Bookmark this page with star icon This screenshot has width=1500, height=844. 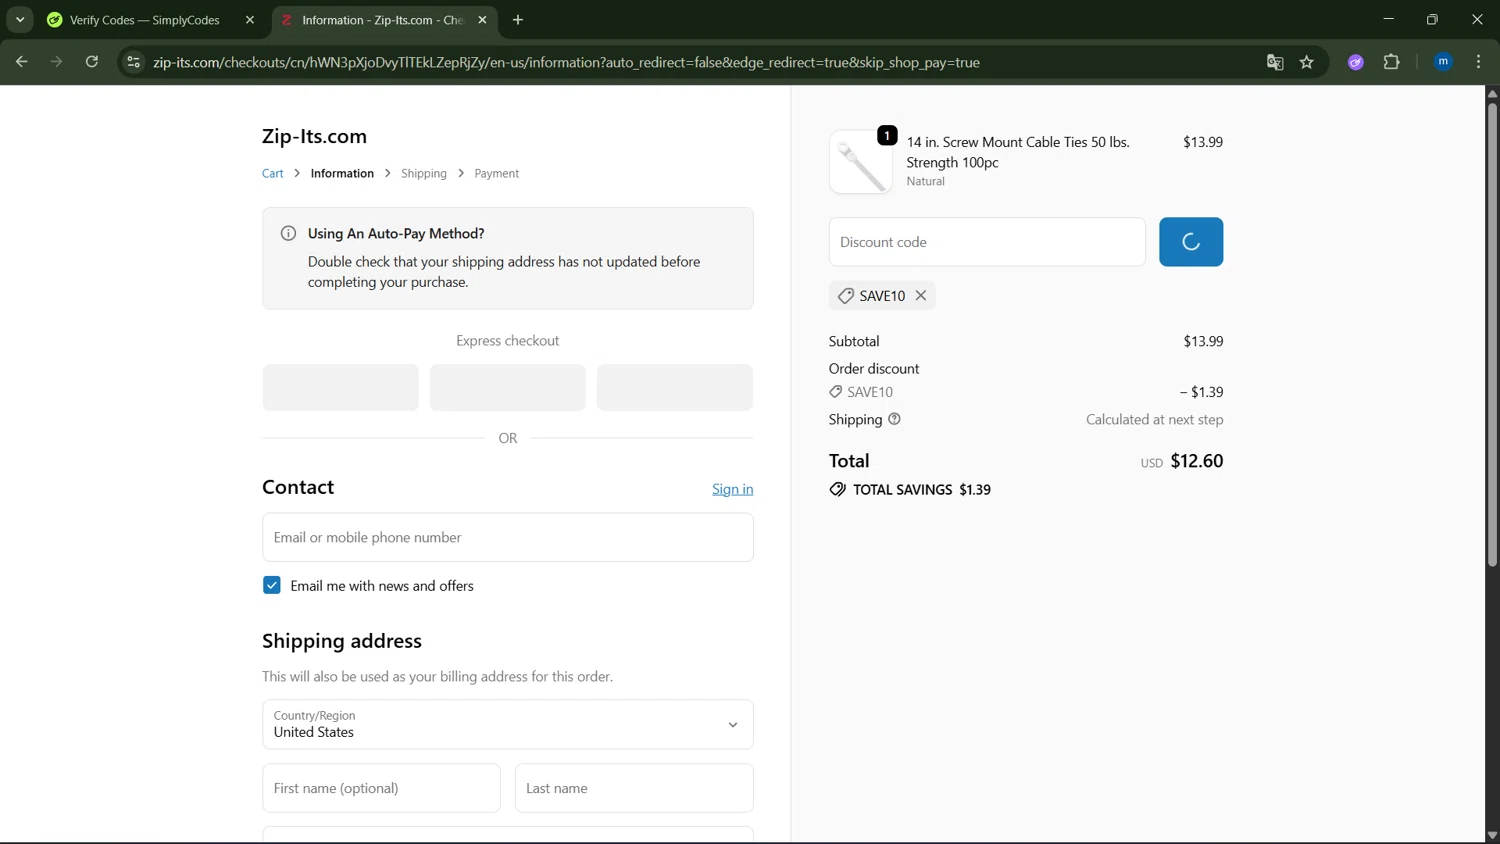(1307, 62)
